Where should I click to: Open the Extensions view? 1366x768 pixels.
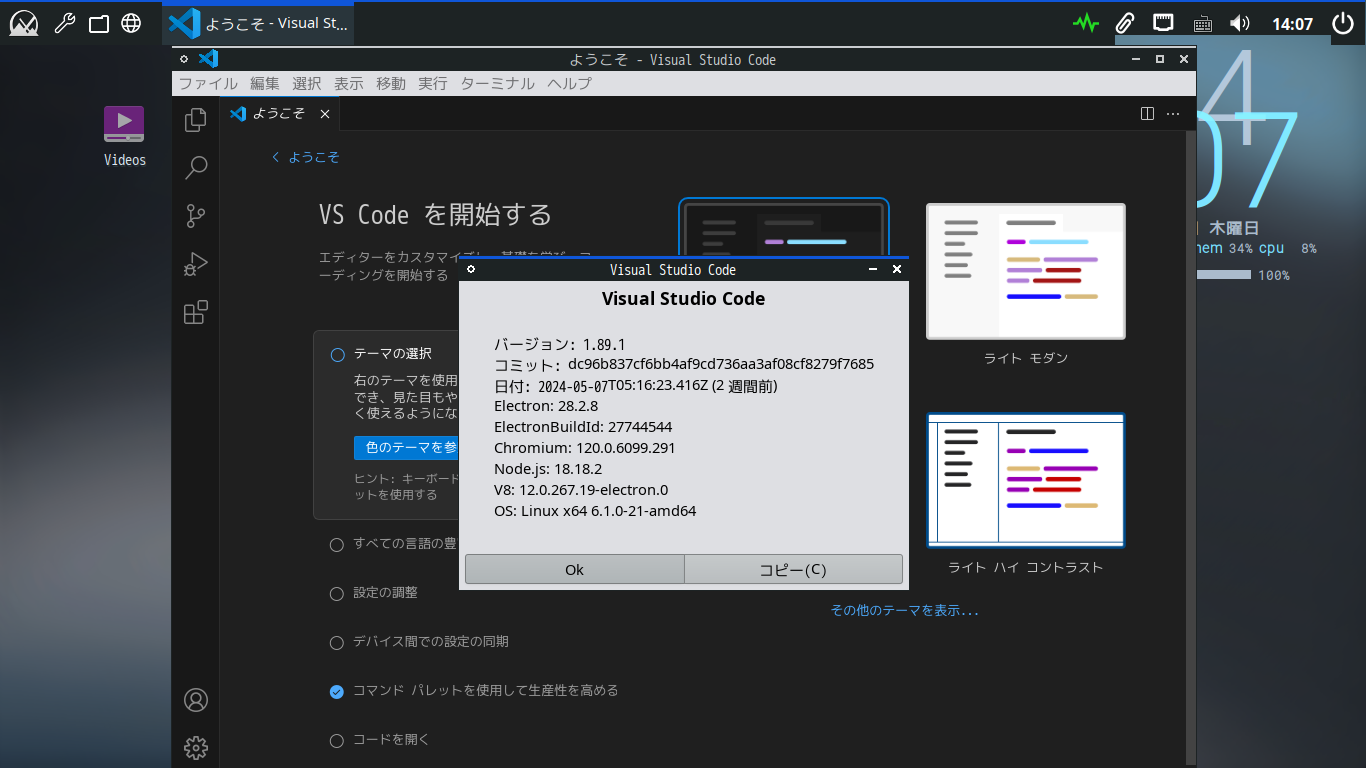(196, 312)
